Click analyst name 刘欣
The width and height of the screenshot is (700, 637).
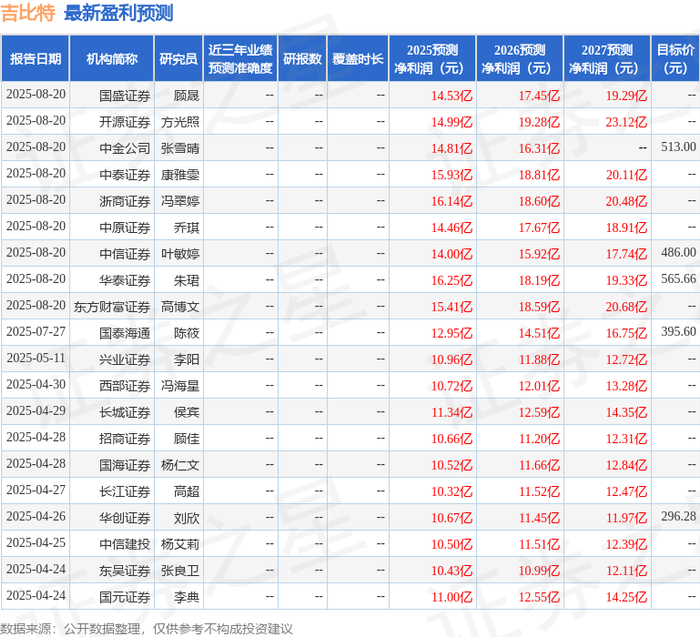[187, 518]
